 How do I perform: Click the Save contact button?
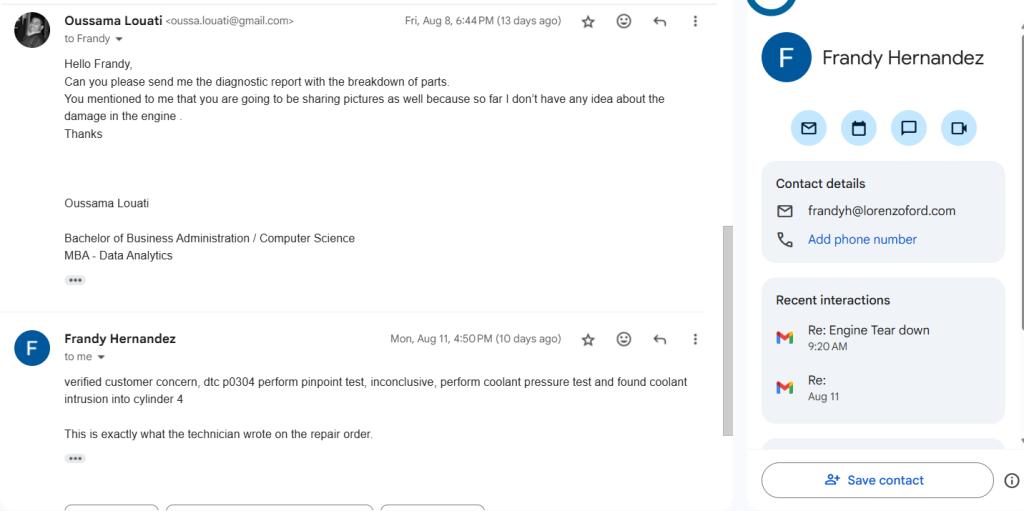pyautogui.click(x=877, y=480)
